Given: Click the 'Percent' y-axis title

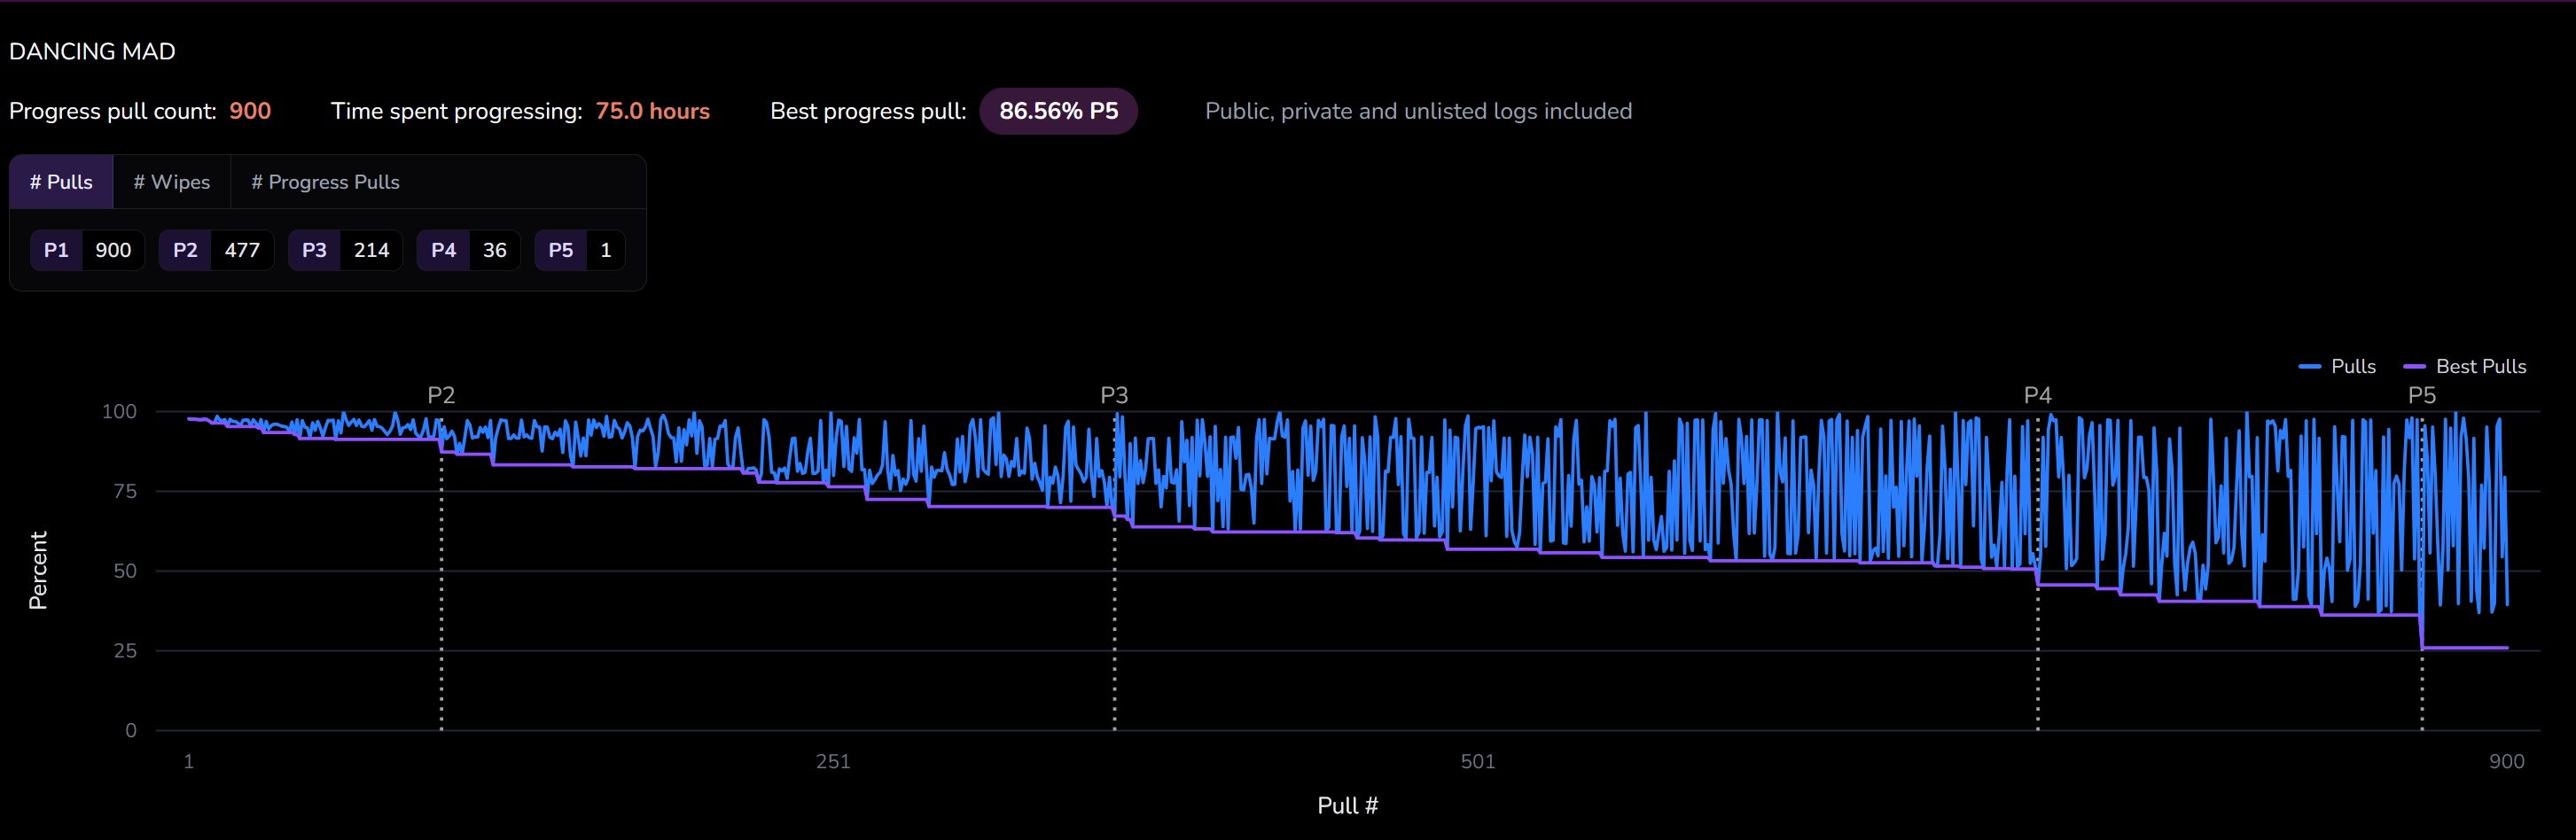Looking at the screenshot, I should point(38,570).
